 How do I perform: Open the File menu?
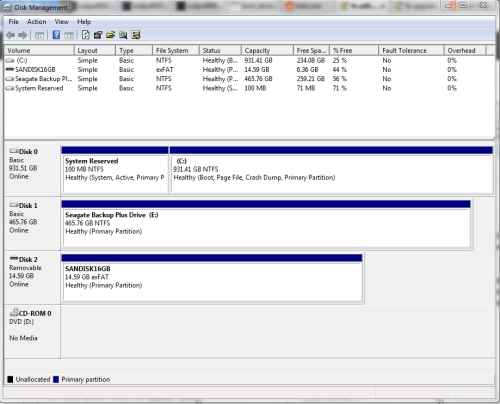click(13, 22)
